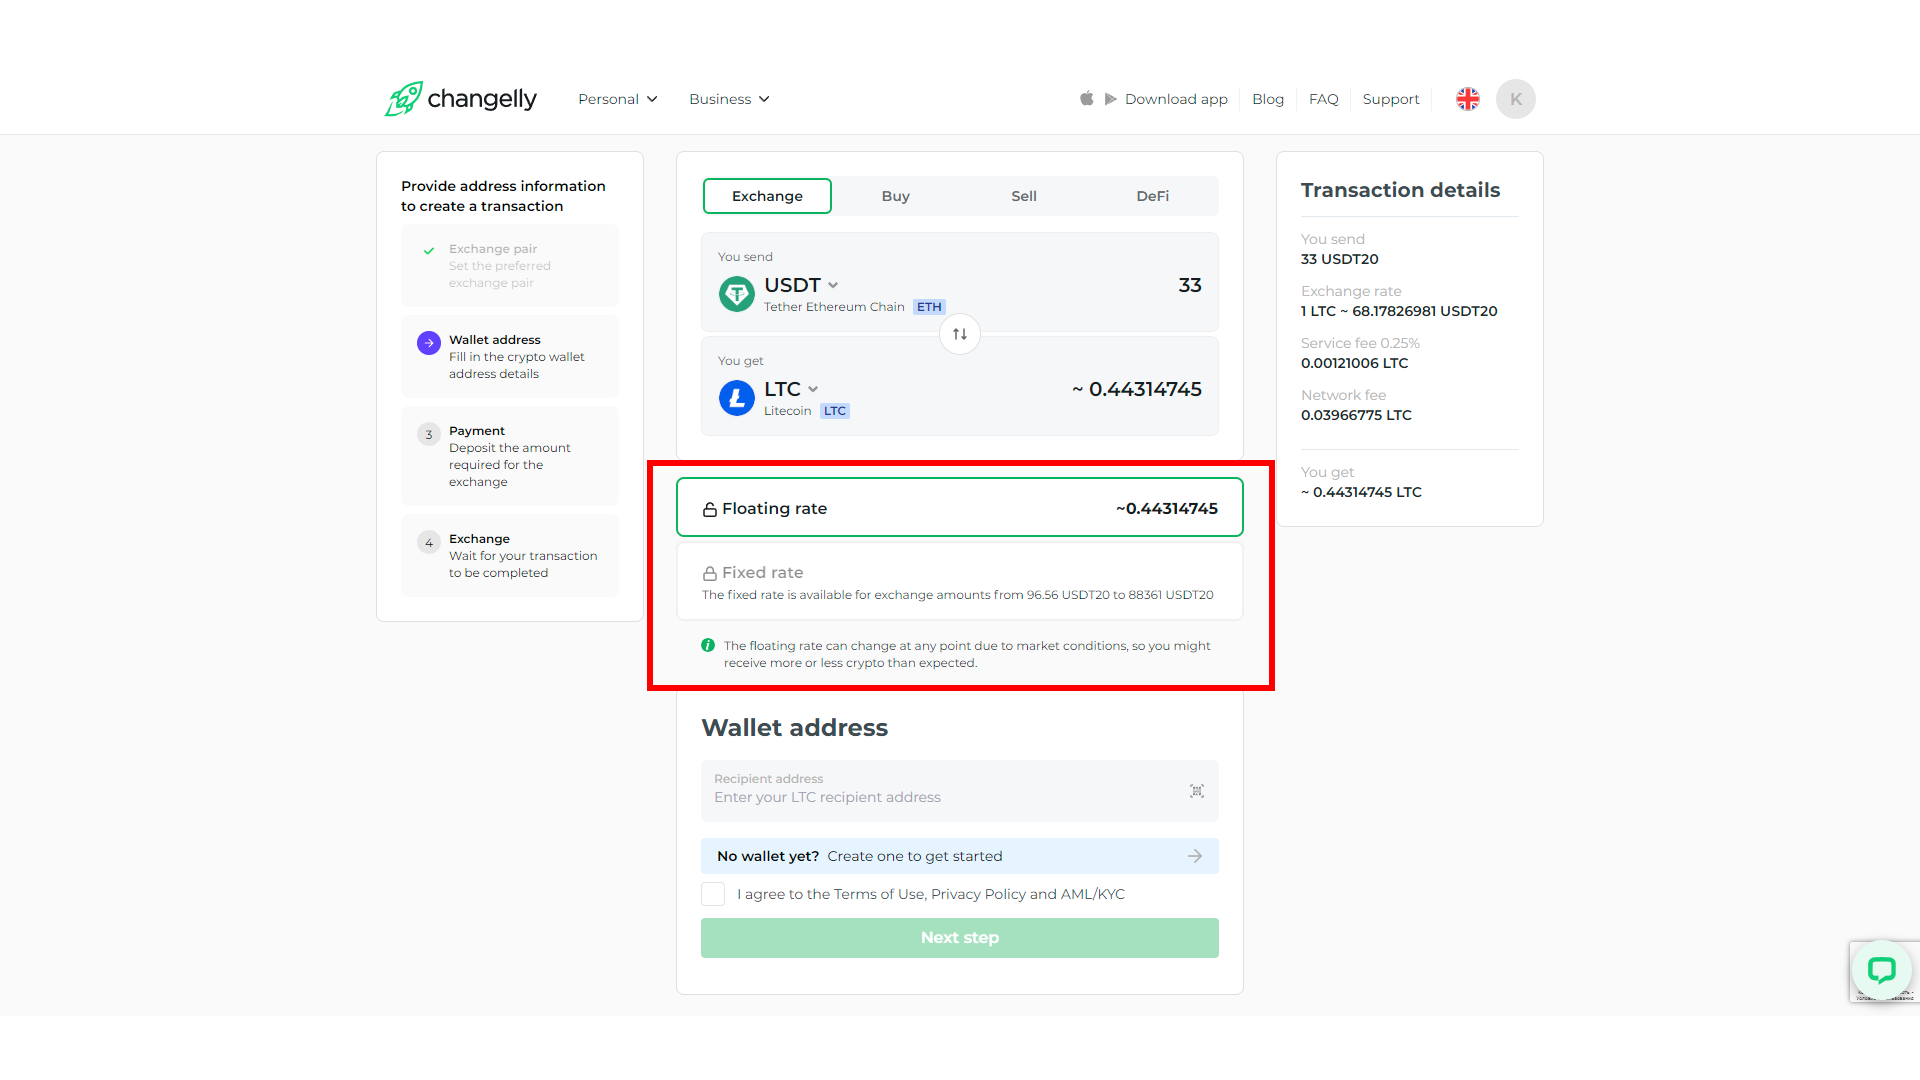Click the exchange rate value 68.17826981 USDT20
This screenshot has width=1920, height=1080.
coord(1425,311)
